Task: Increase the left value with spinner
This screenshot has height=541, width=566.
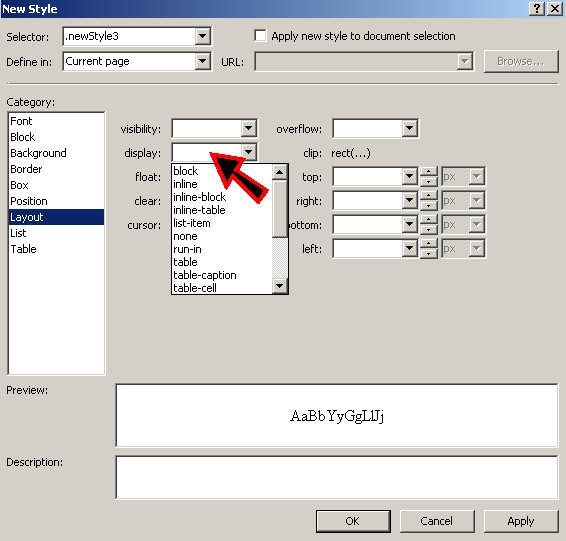Action: [x=428, y=244]
